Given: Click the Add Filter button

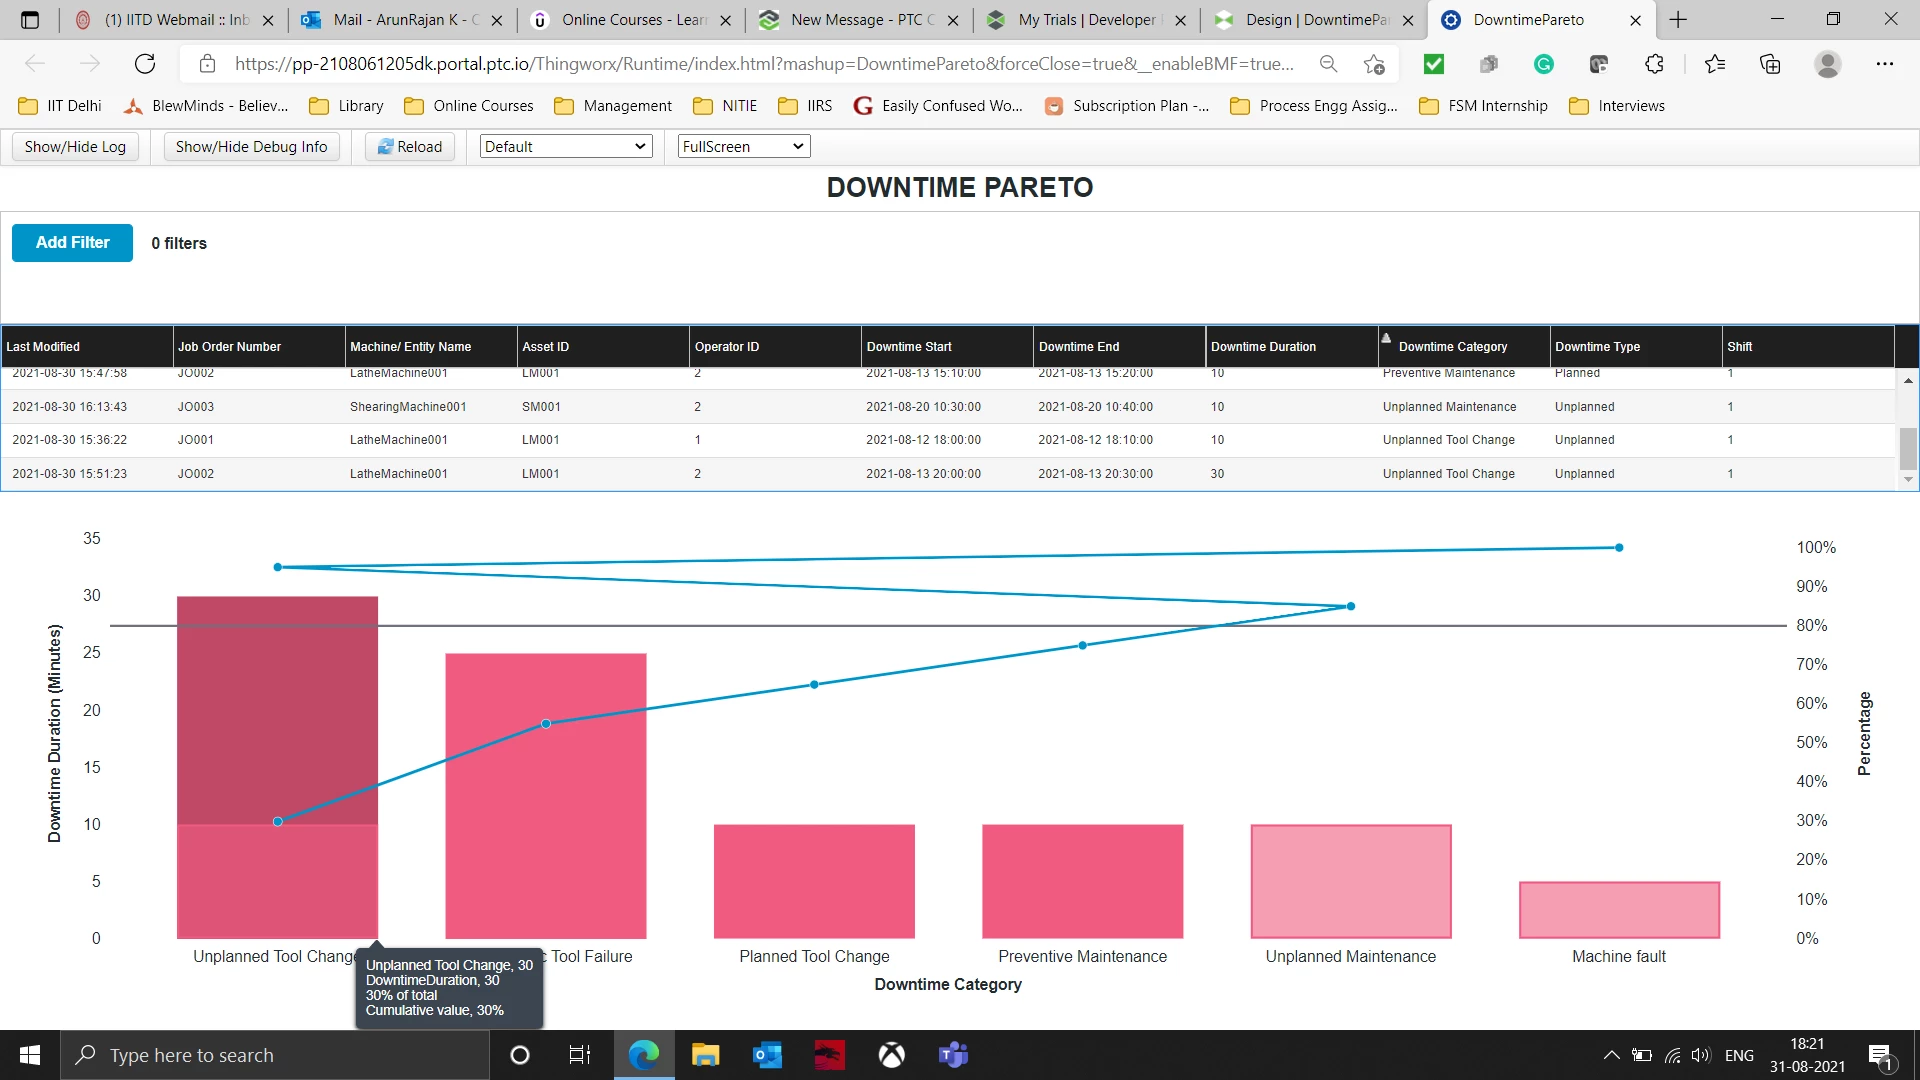Looking at the screenshot, I should coord(72,243).
